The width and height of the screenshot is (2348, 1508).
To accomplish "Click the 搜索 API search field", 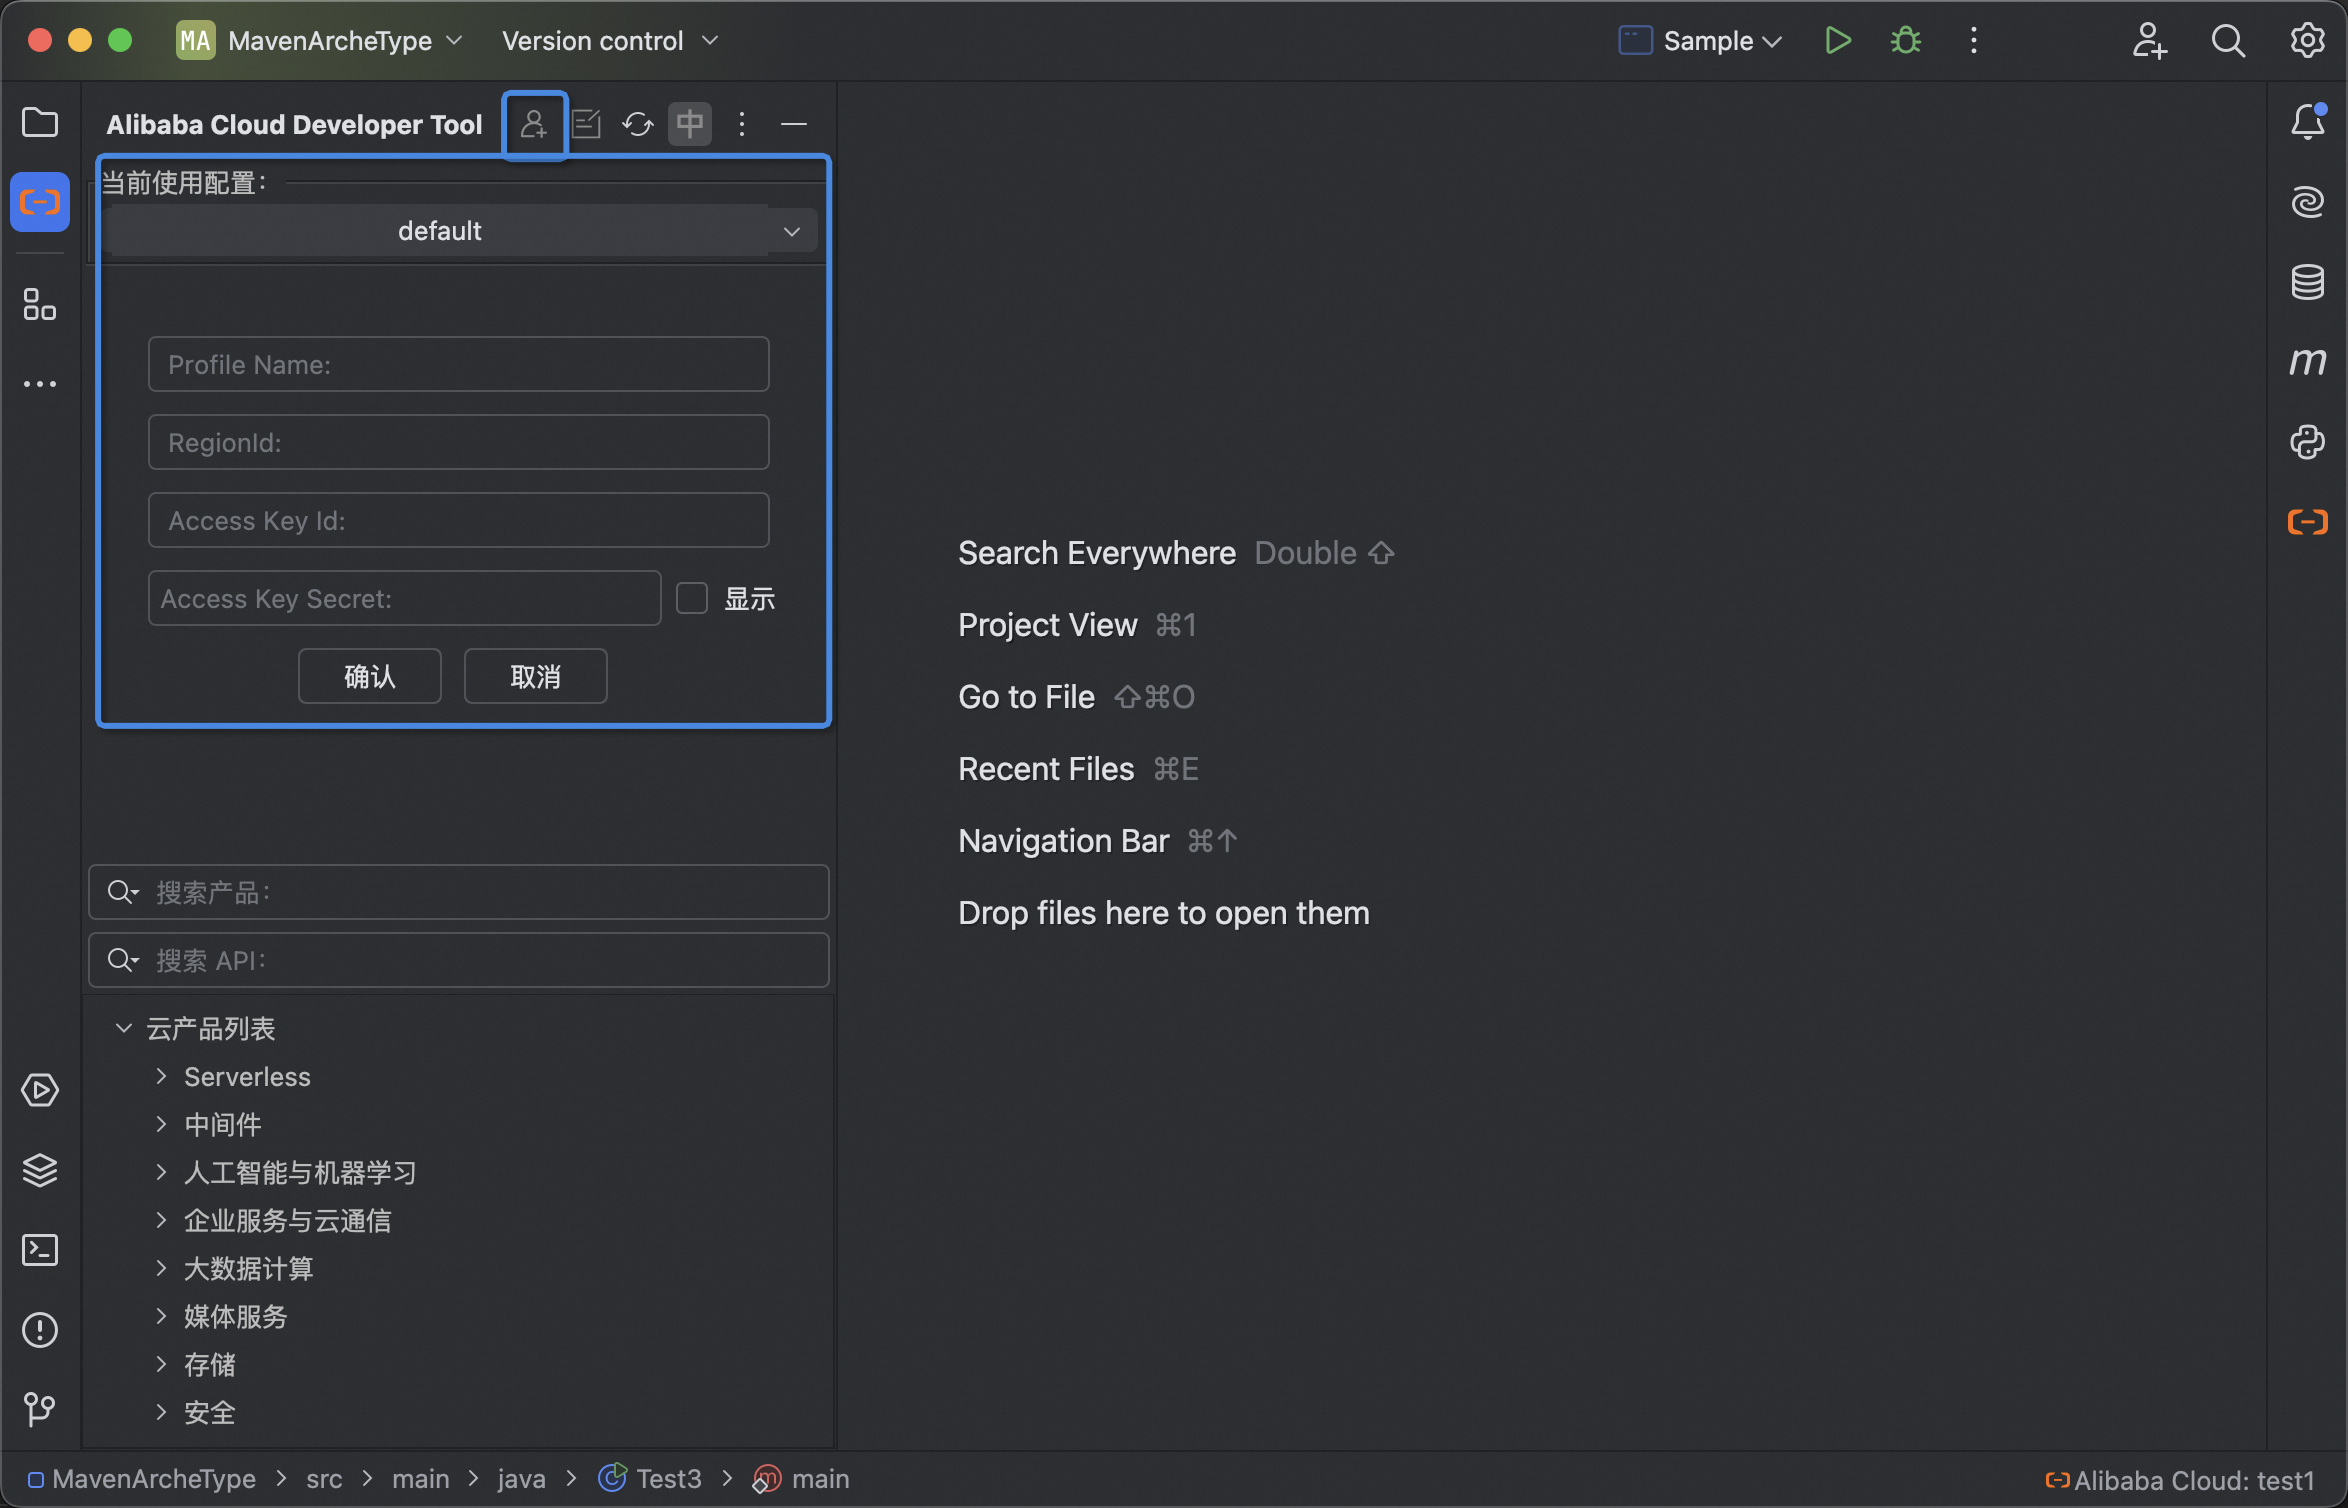I will (x=459, y=960).
